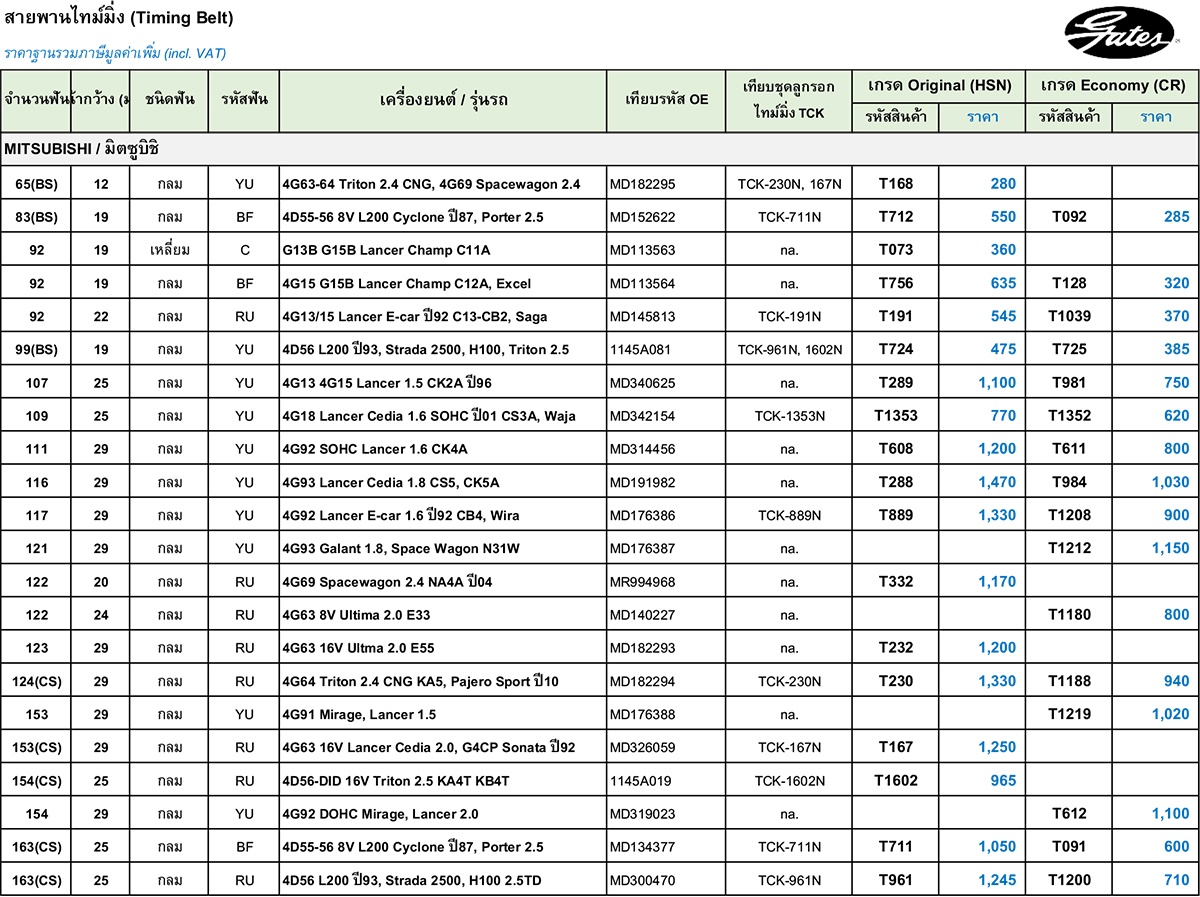
Task: Click TCK-191N timing kit cell
Action: 789,317
